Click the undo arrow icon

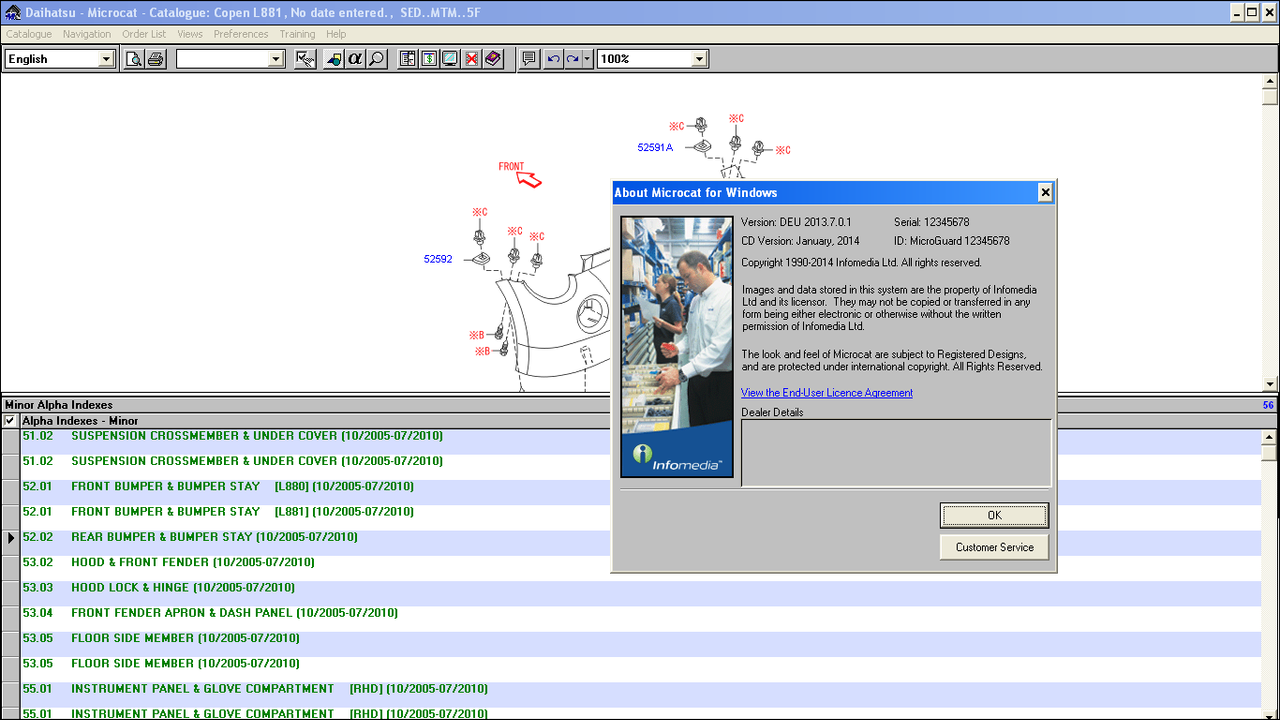click(553, 59)
